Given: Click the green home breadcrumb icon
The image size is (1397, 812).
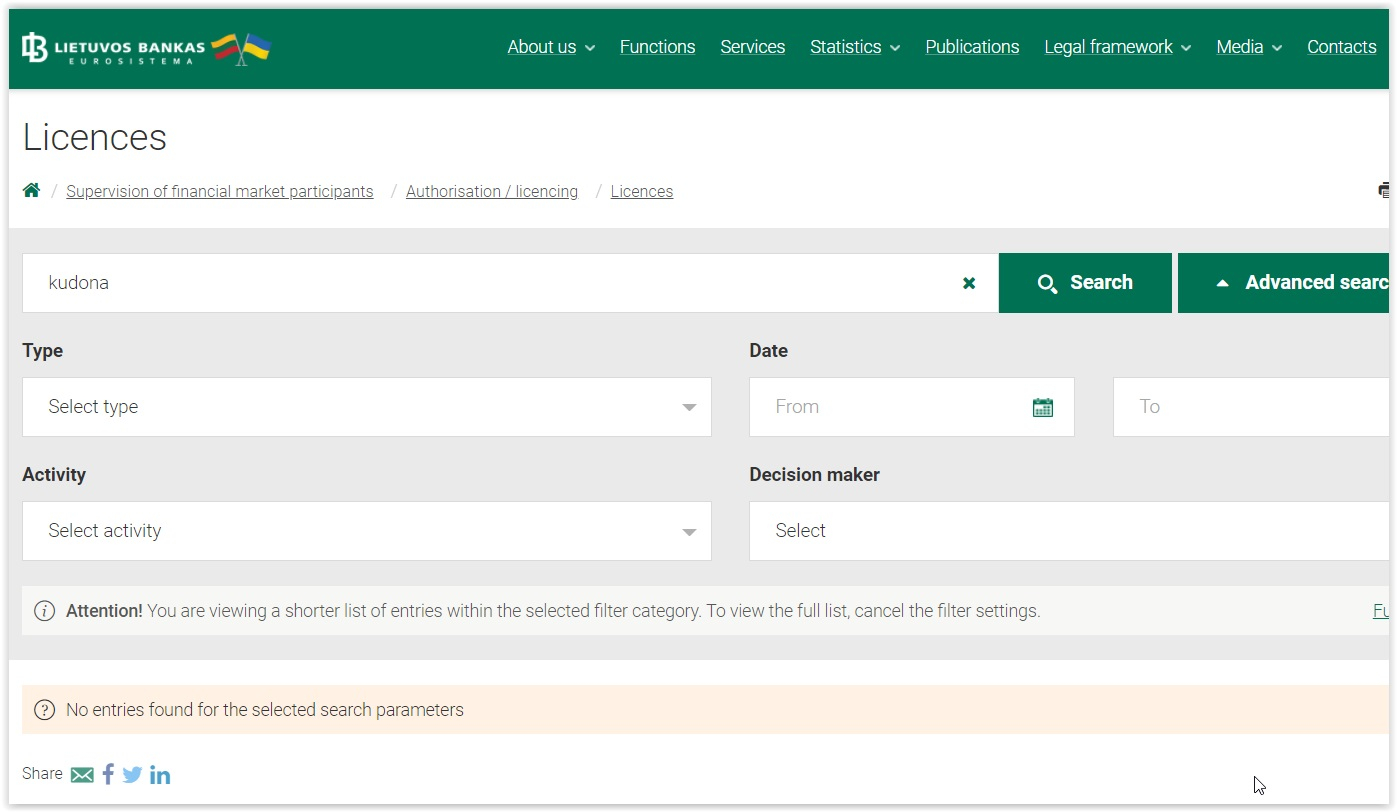Looking at the screenshot, I should coord(32,190).
